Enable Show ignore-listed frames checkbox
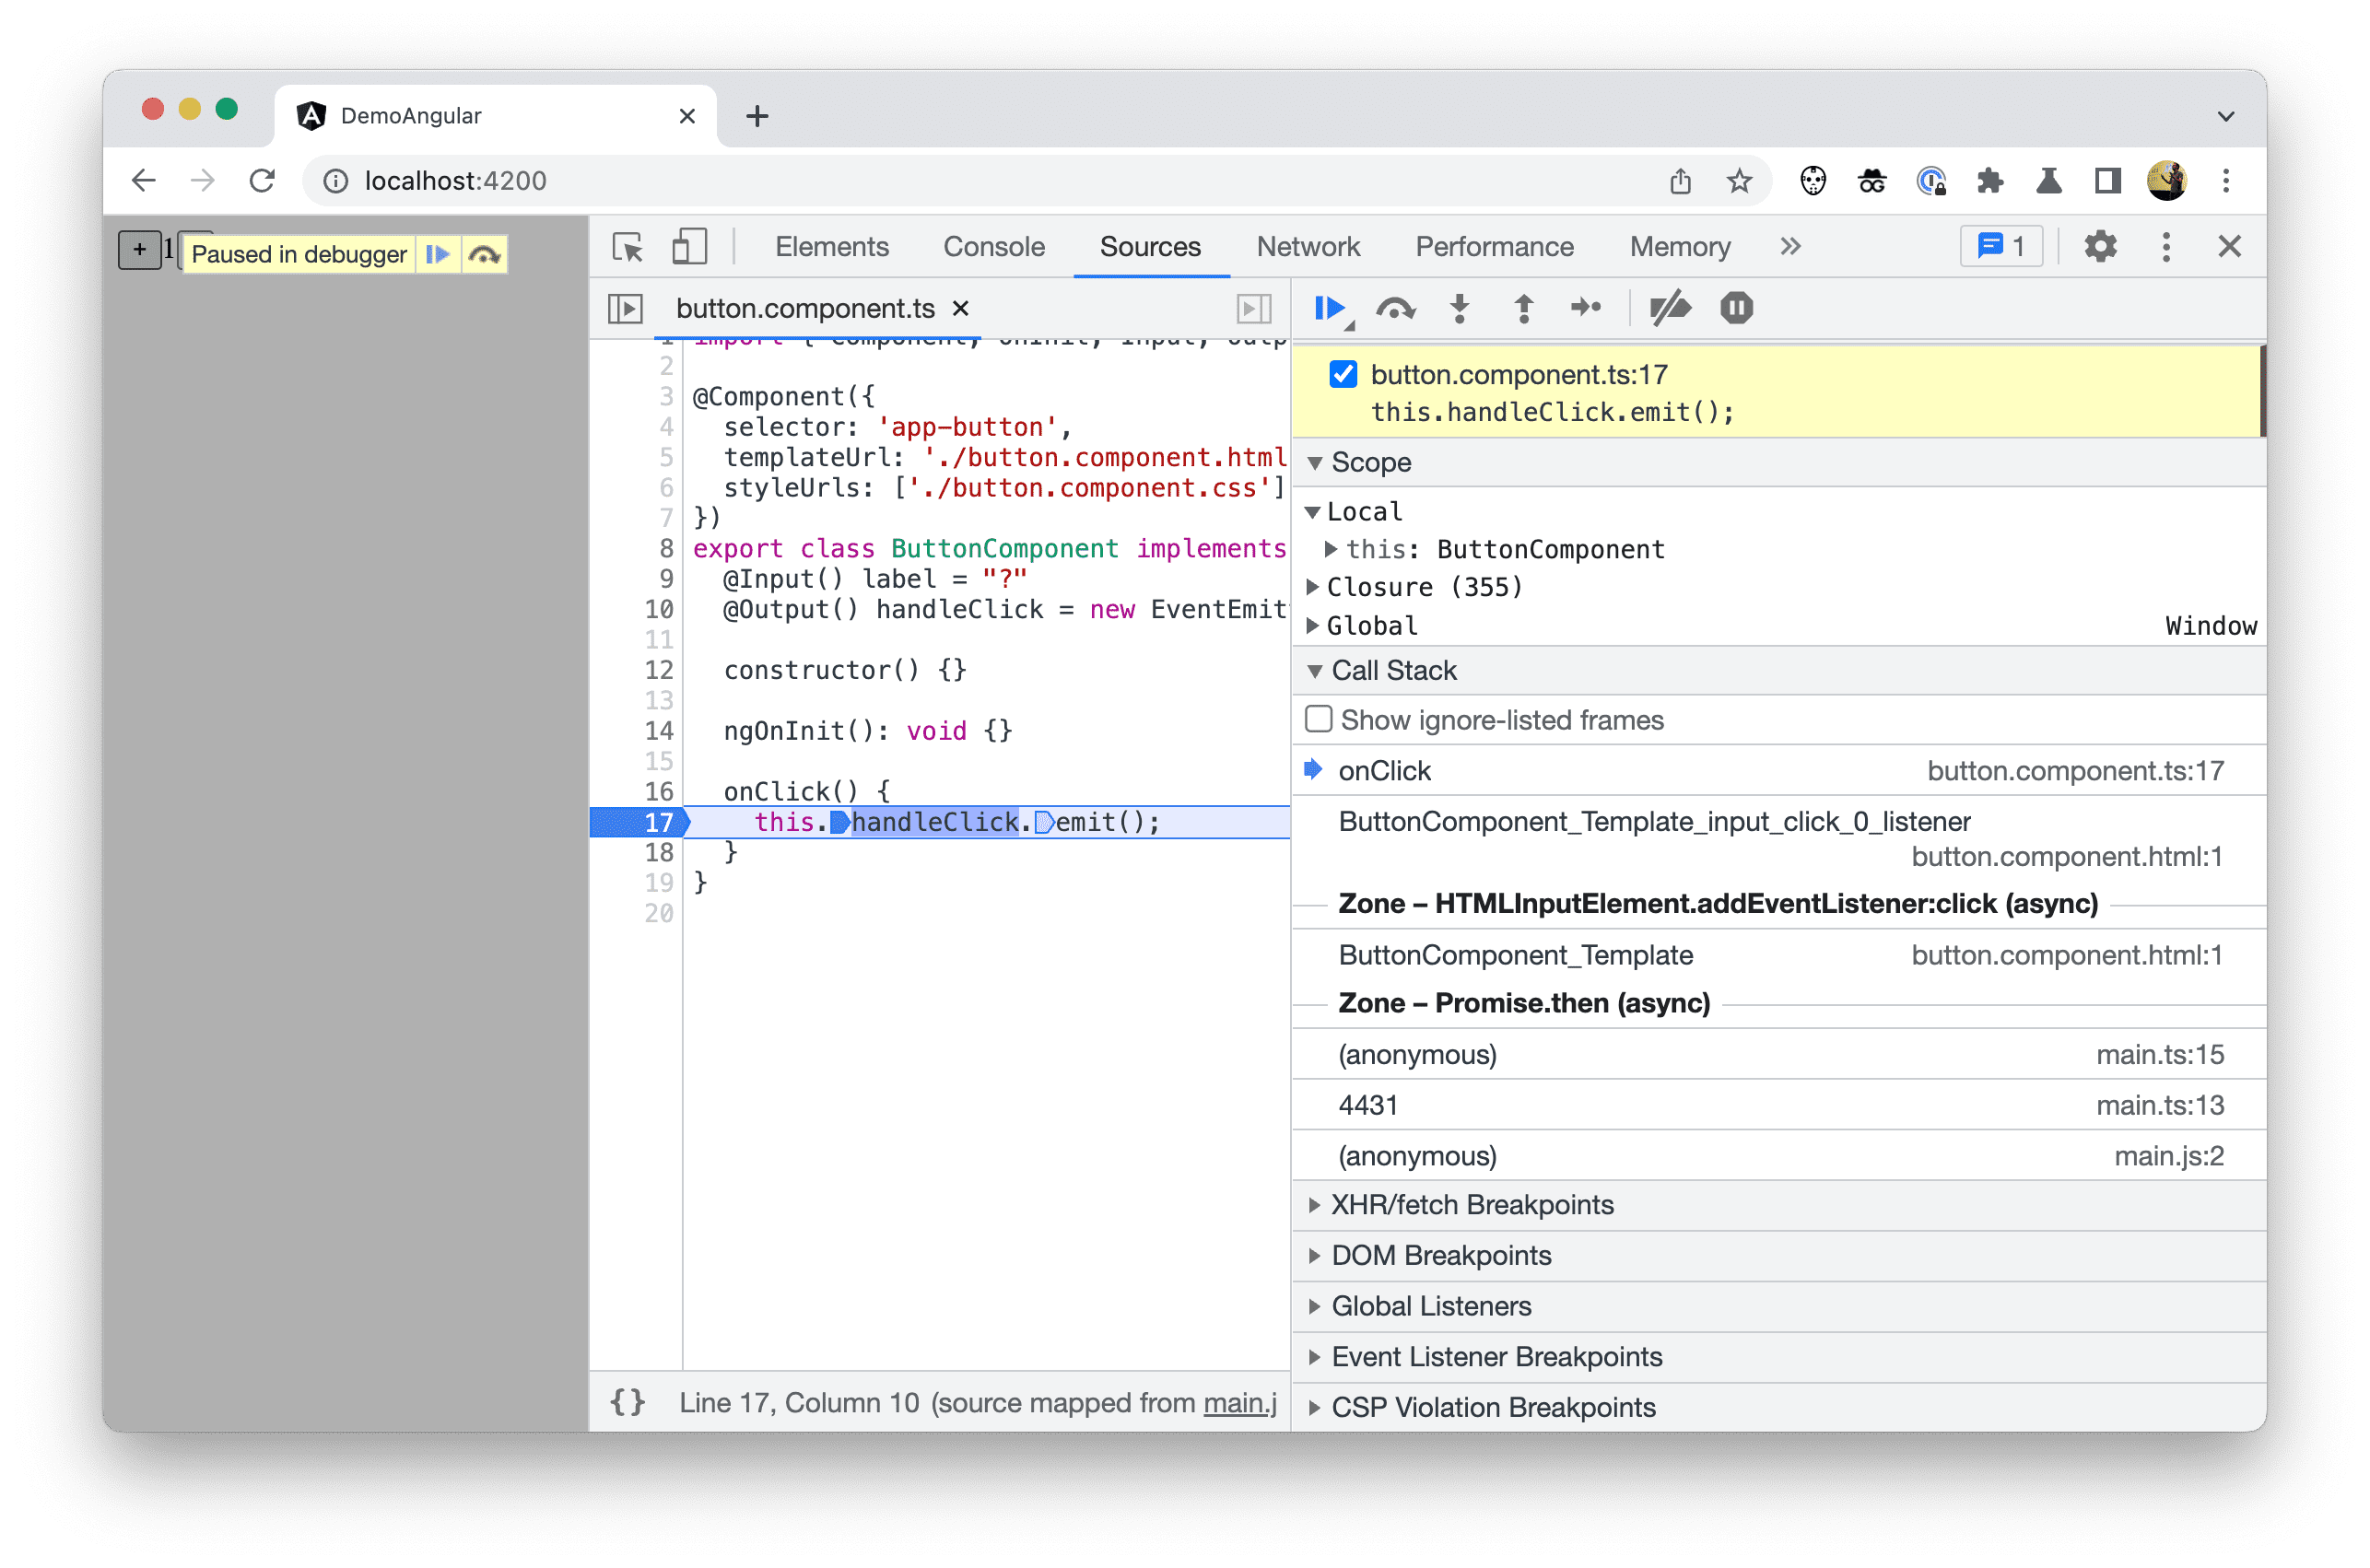 (x=1320, y=720)
